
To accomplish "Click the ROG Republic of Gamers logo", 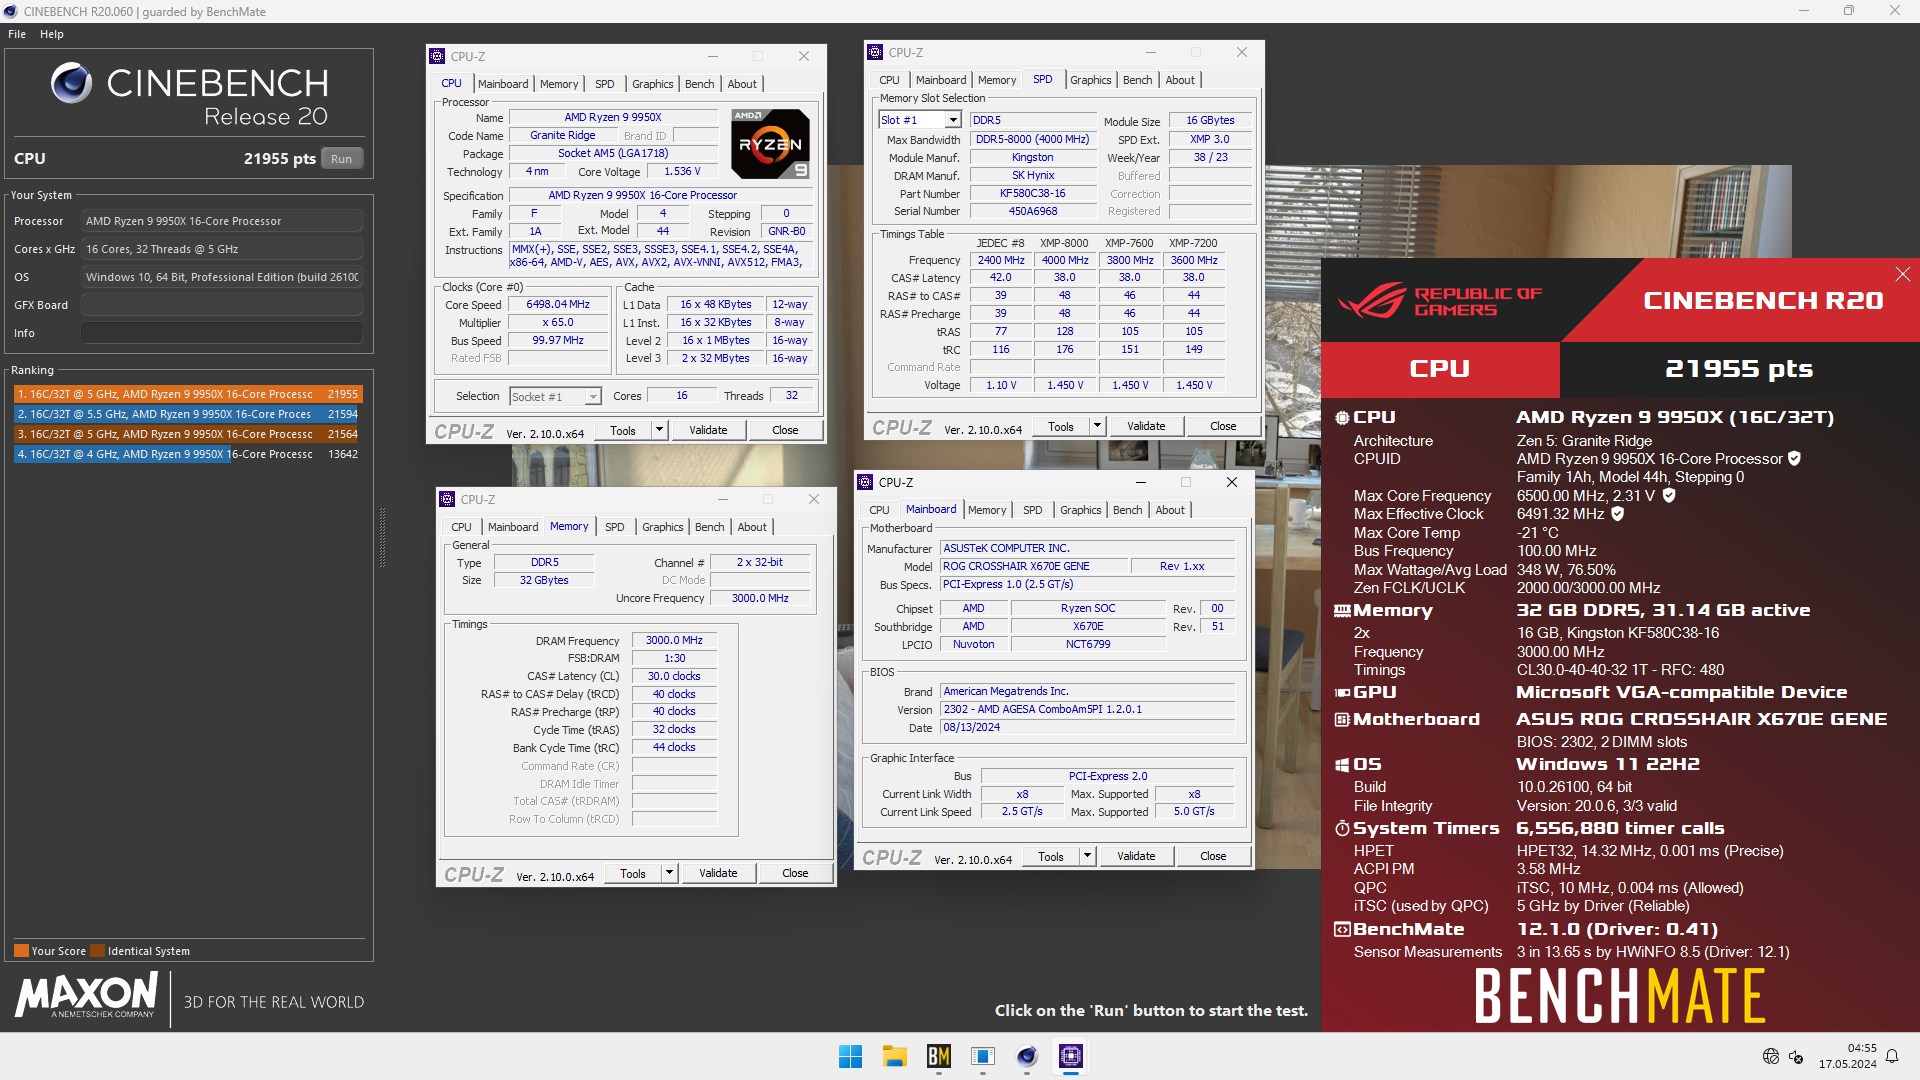I will pyautogui.click(x=1440, y=301).
